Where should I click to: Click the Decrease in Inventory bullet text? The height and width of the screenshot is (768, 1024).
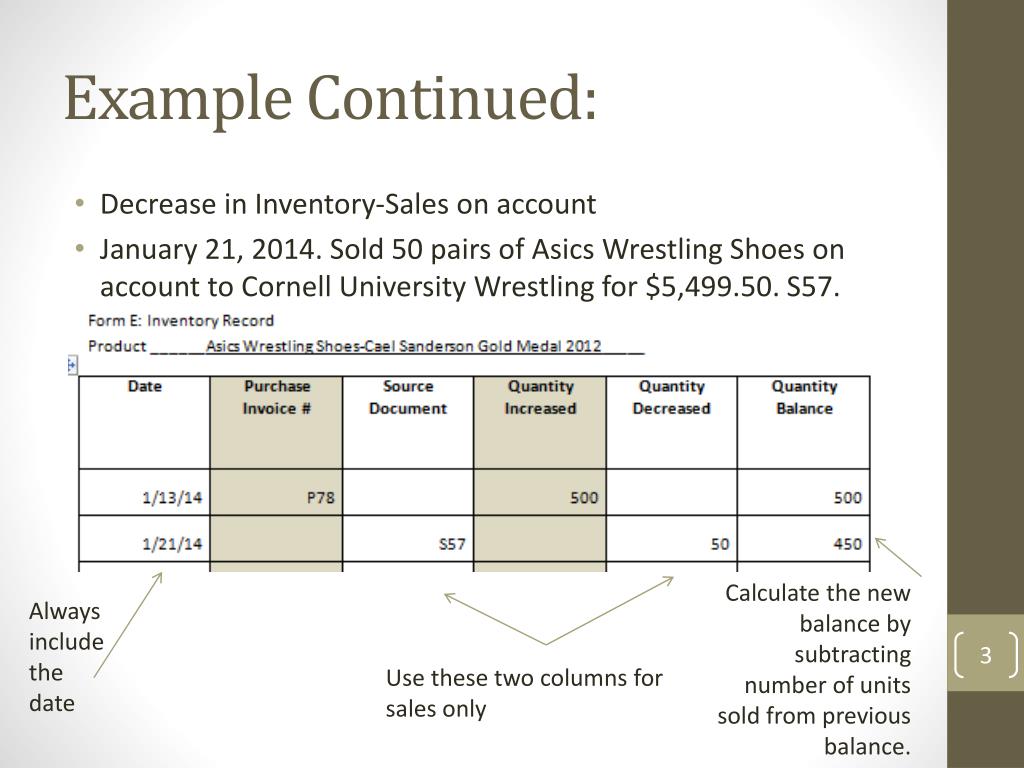(347, 204)
